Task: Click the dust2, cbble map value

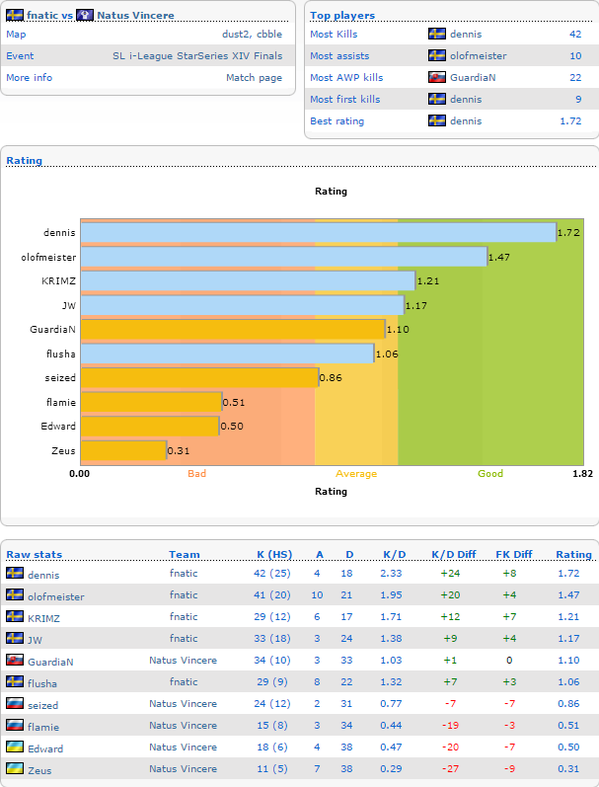Action: pyautogui.click(x=252, y=34)
